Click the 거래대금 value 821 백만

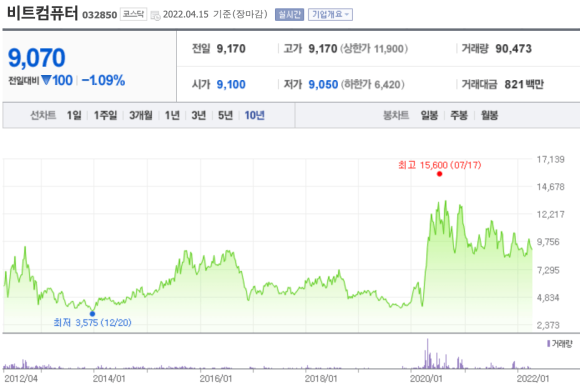click(524, 84)
